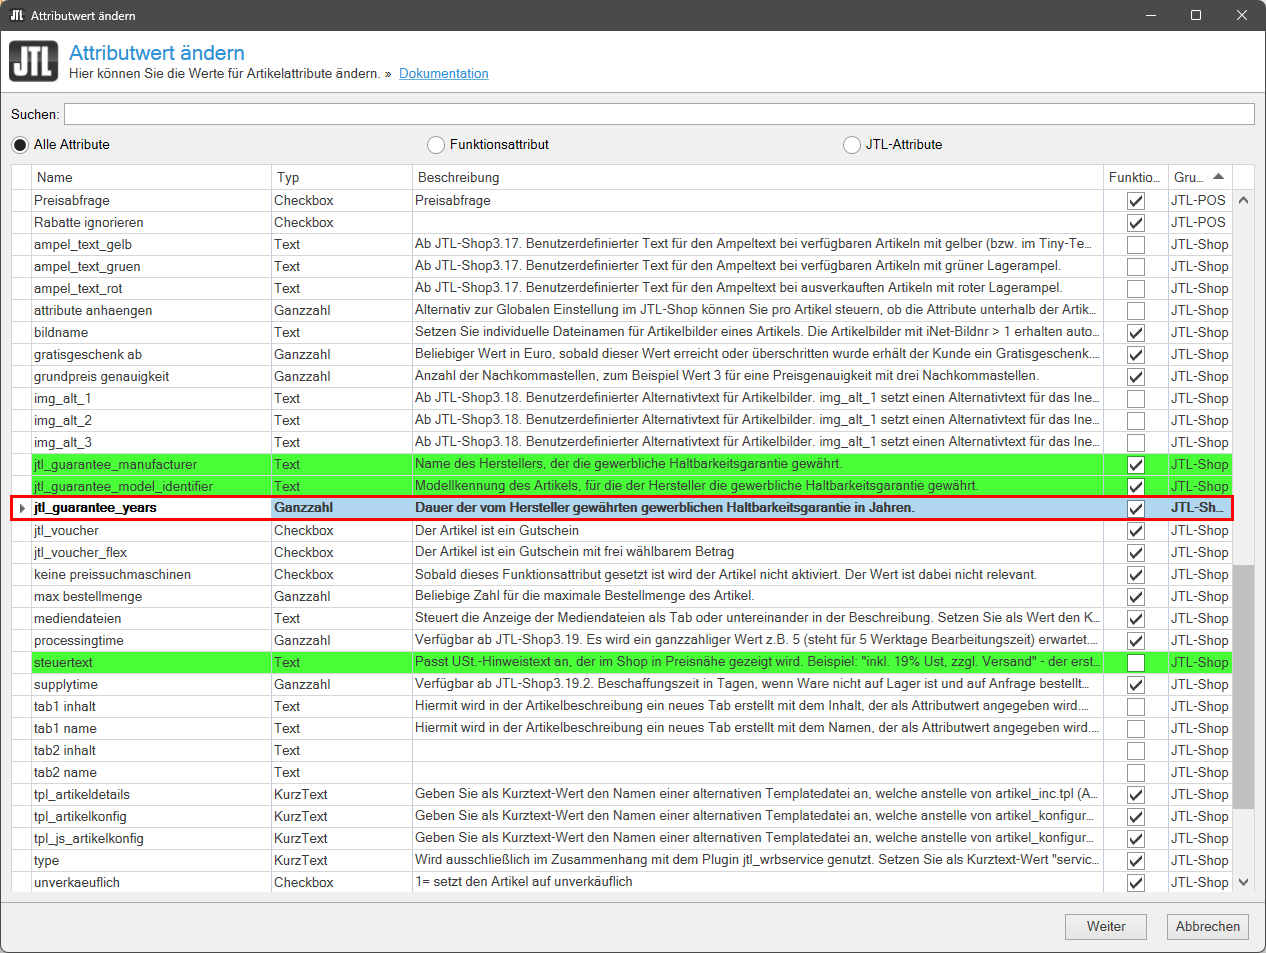Click JTL app icon in title bar
Screen dimensions: 1266x953
coord(16,15)
